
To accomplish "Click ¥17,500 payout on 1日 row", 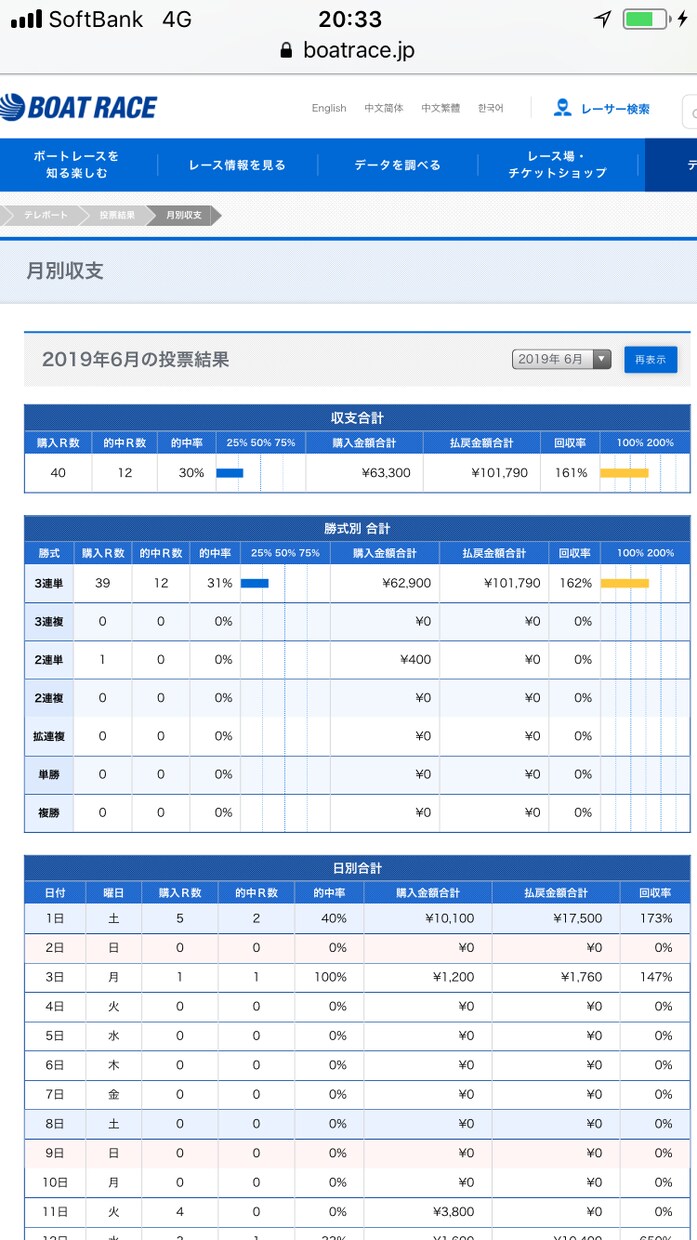I will tap(579, 918).
